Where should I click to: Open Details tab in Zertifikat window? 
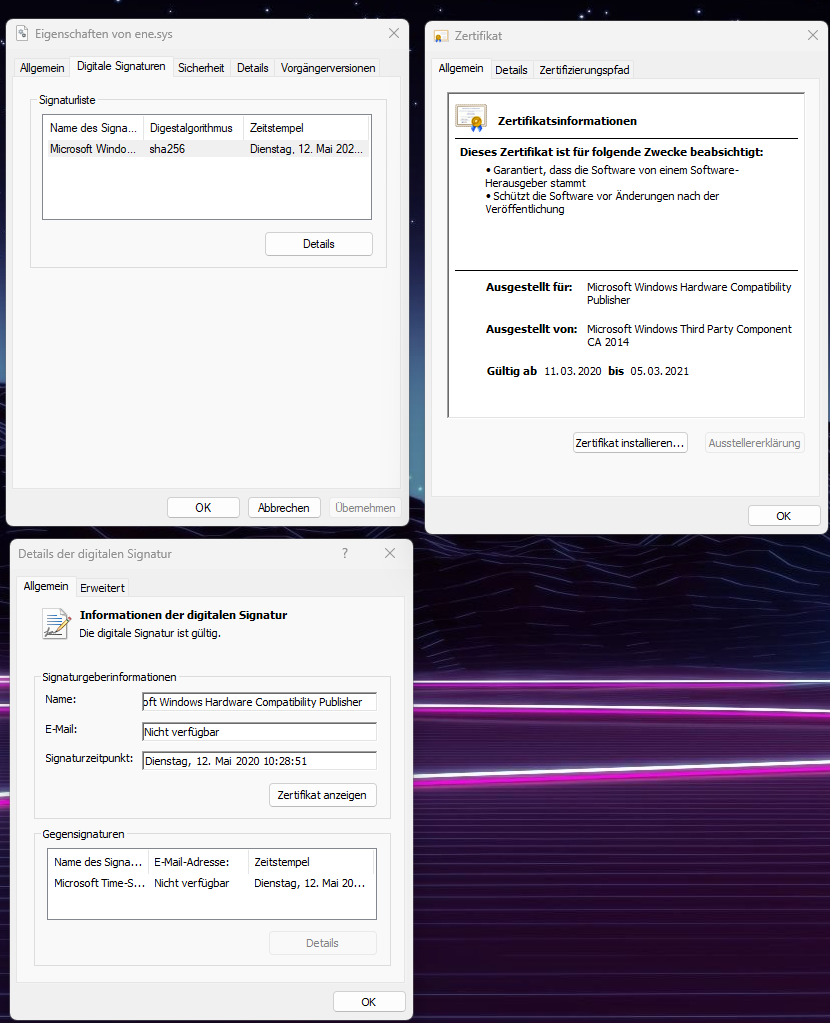pyautogui.click(x=511, y=70)
